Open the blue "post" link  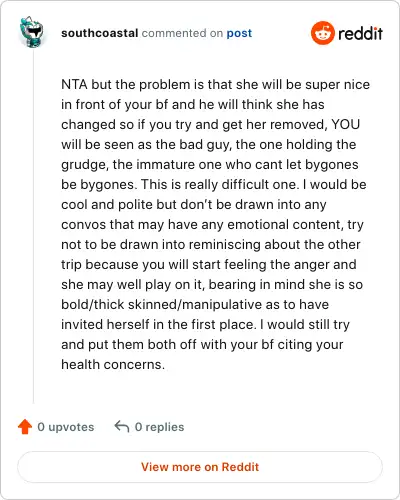tap(239, 33)
